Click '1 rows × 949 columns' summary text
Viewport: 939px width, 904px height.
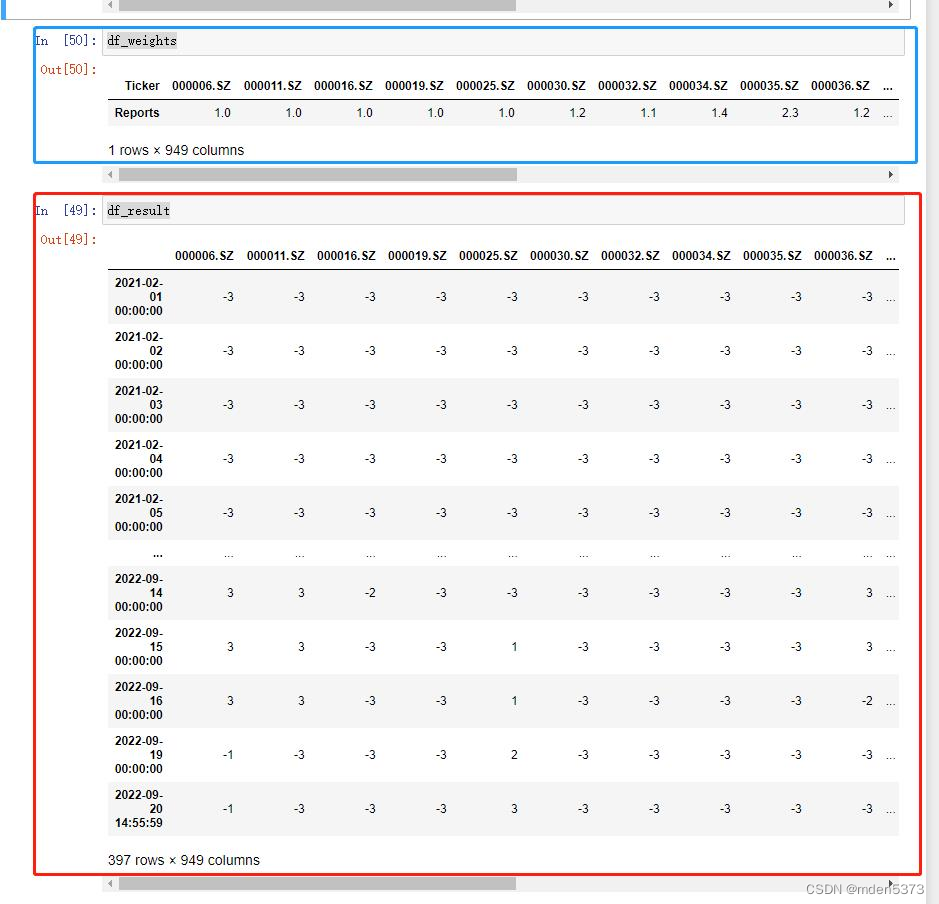pyautogui.click(x=176, y=150)
